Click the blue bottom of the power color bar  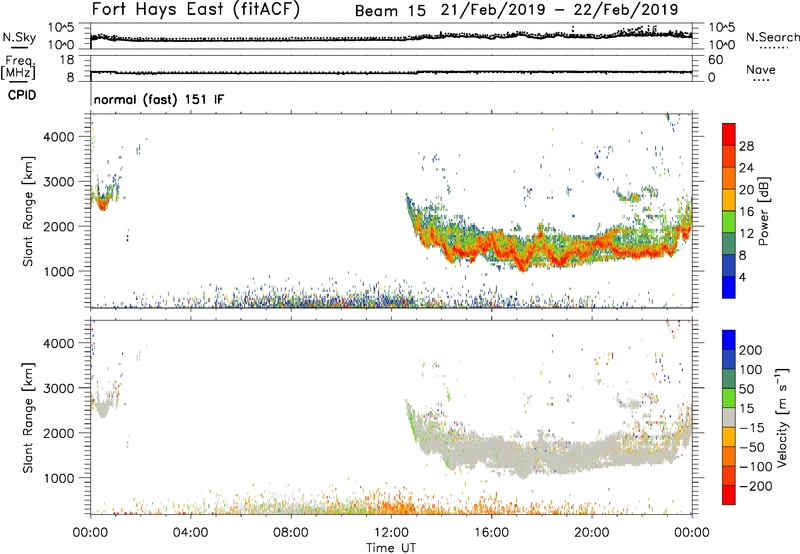pos(729,287)
